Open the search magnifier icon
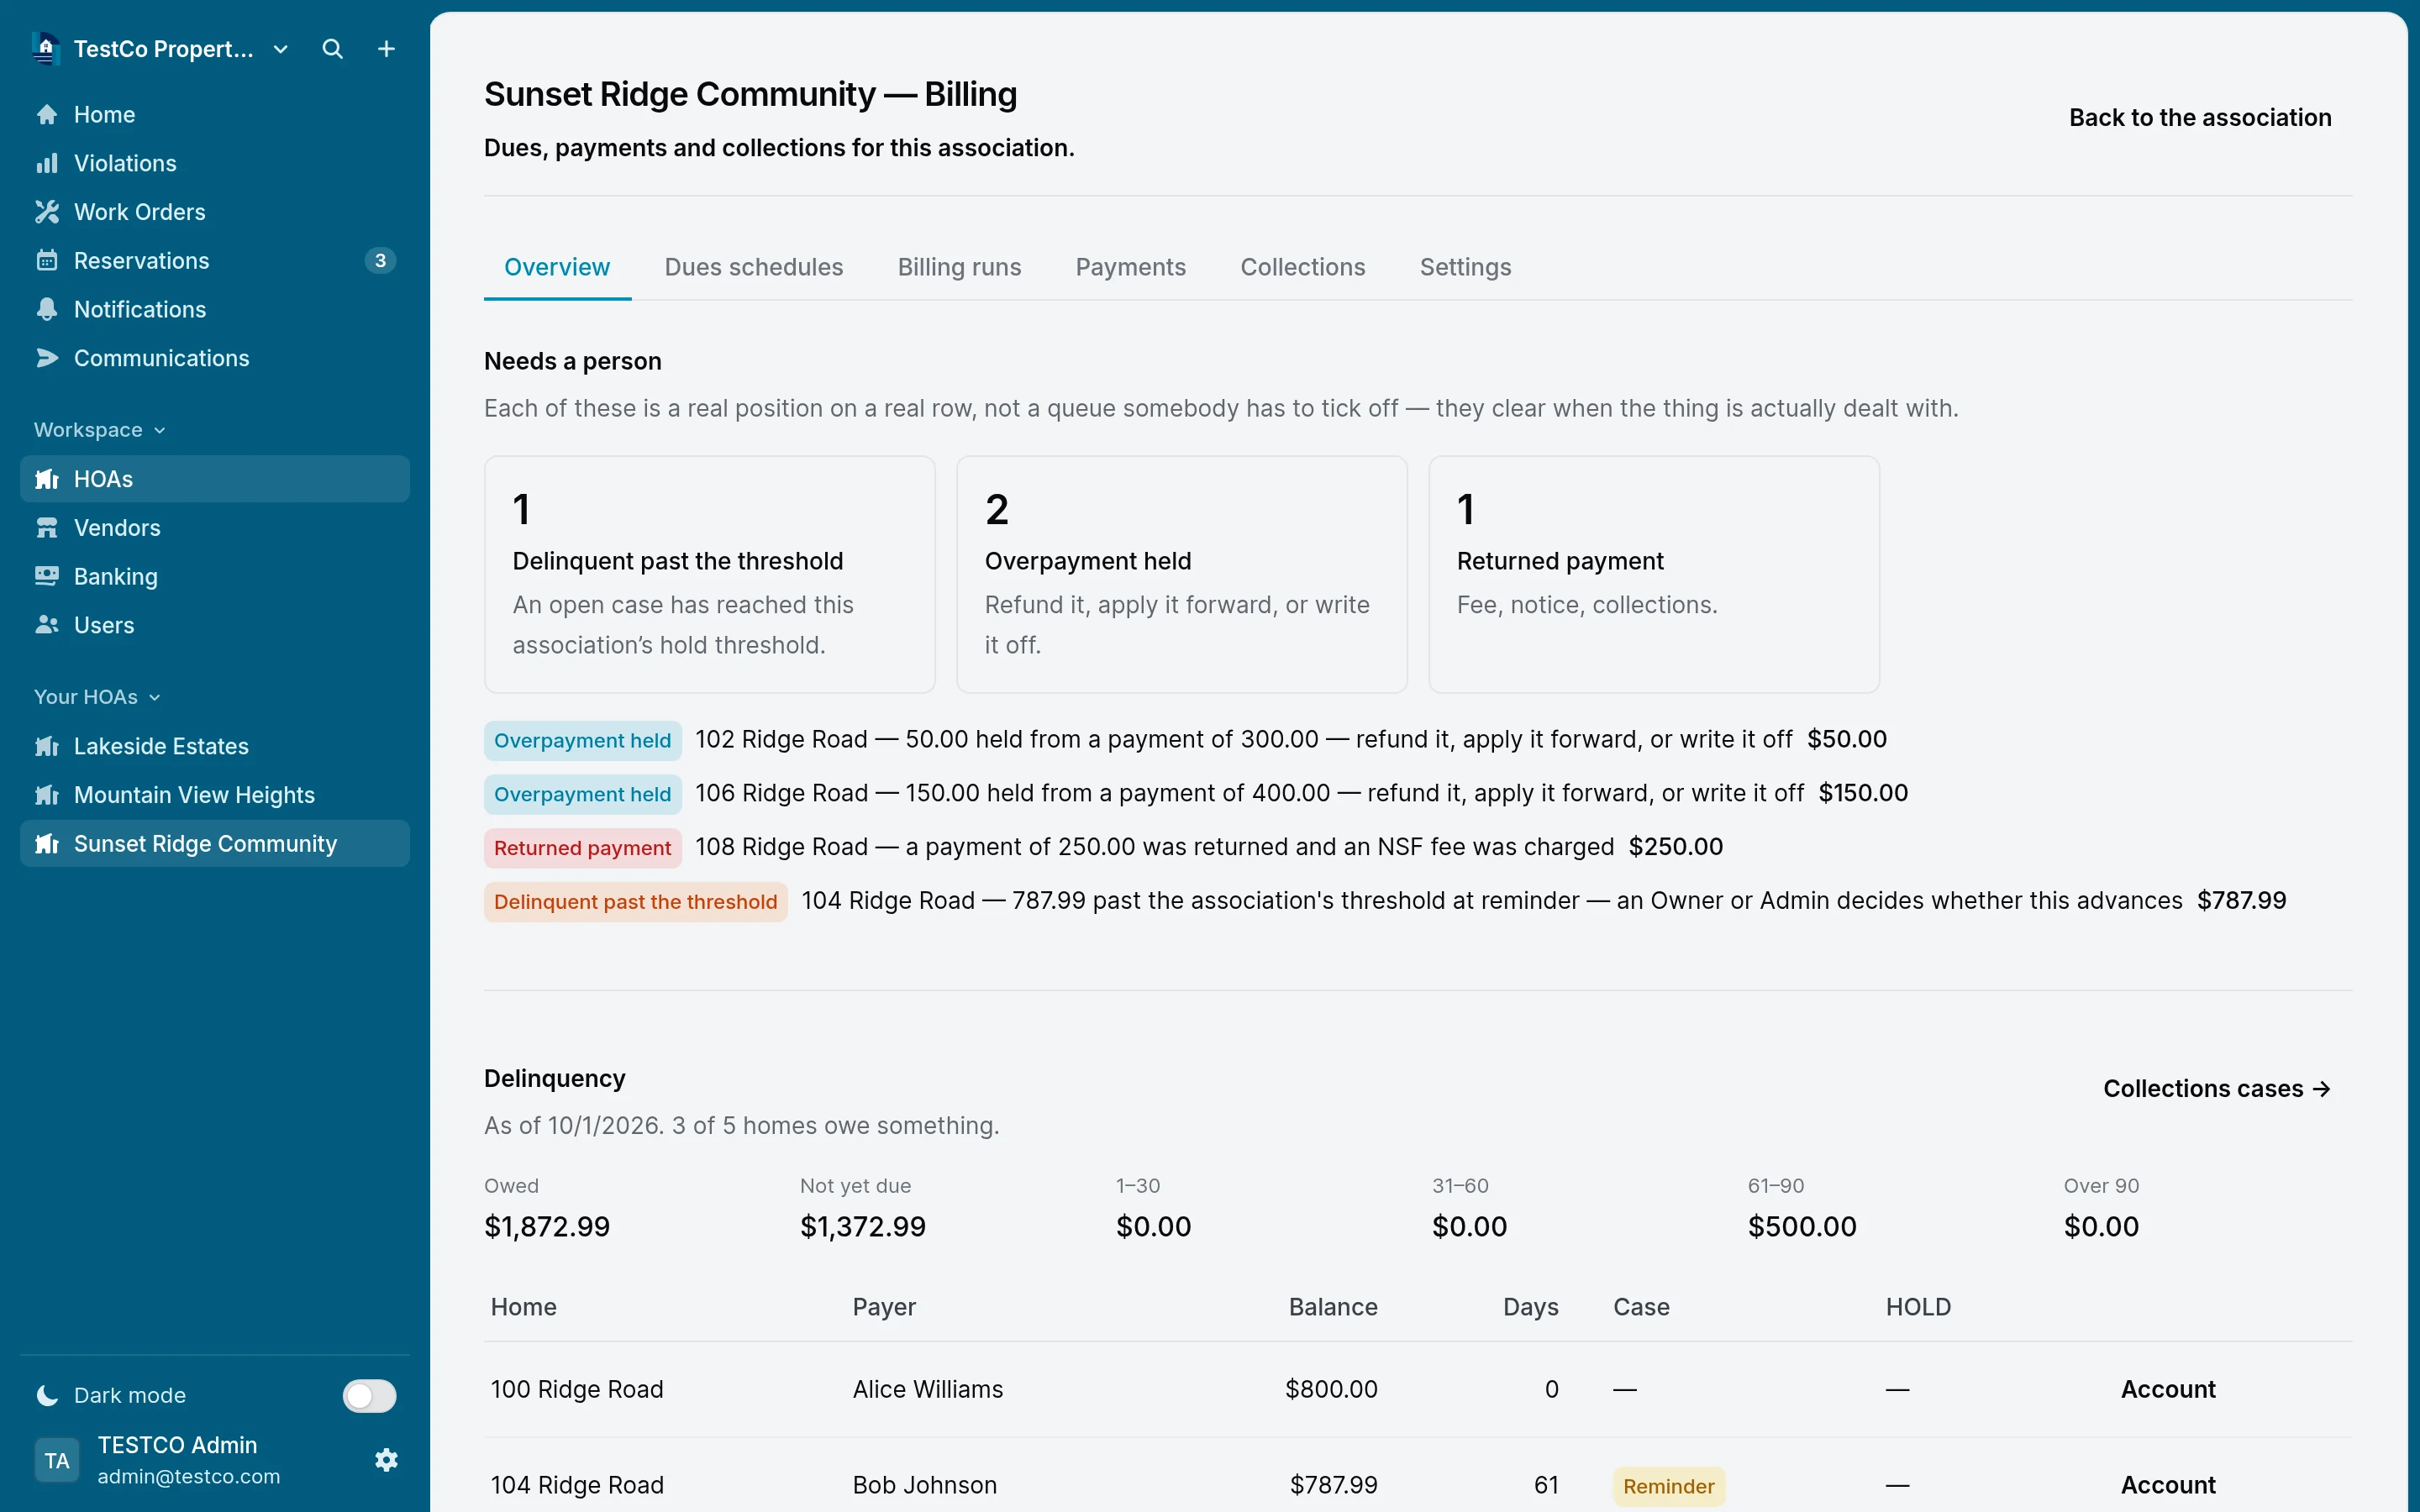Viewport: 2420px width, 1512px height. 332,49
